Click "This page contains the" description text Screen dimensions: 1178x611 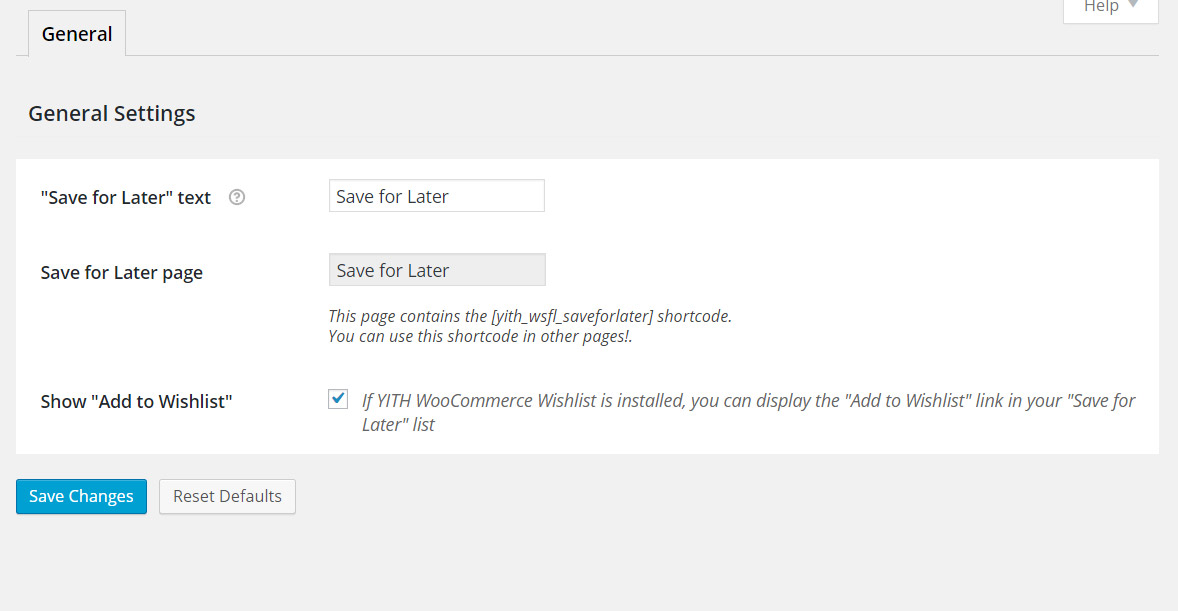click(408, 316)
